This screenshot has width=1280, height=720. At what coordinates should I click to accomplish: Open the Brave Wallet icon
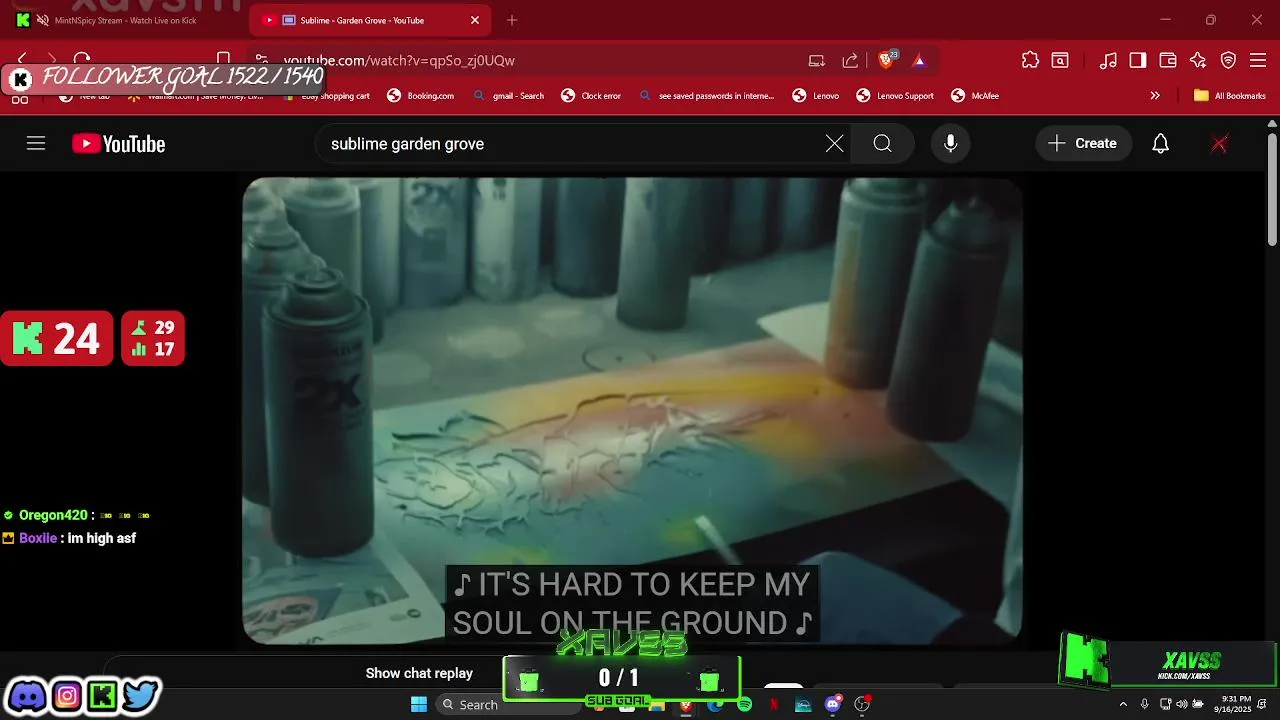point(1168,60)
